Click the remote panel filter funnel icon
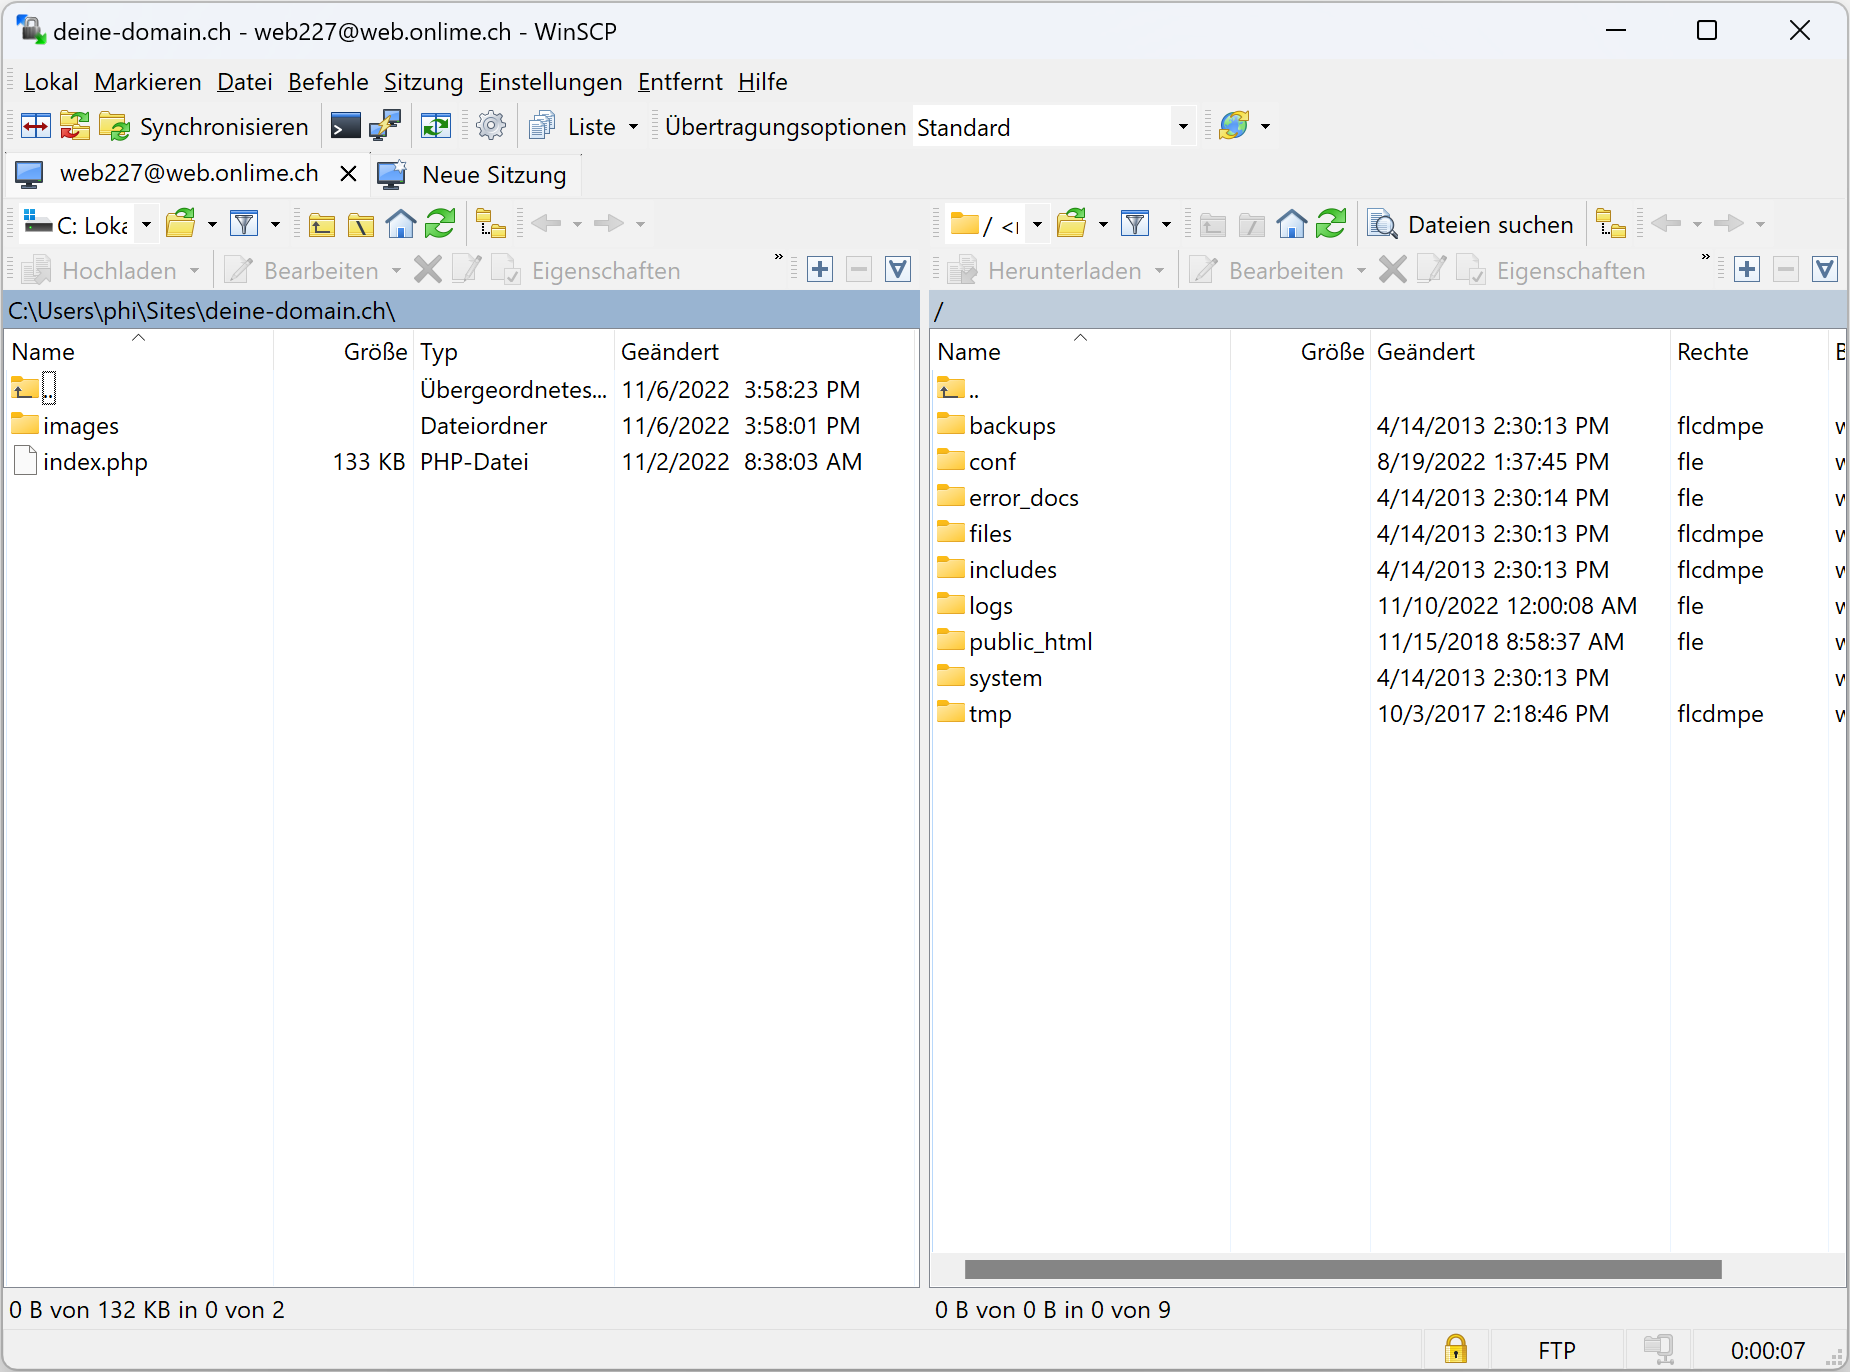This screenshot has width=1850, height=1372. coord(1135,223)
